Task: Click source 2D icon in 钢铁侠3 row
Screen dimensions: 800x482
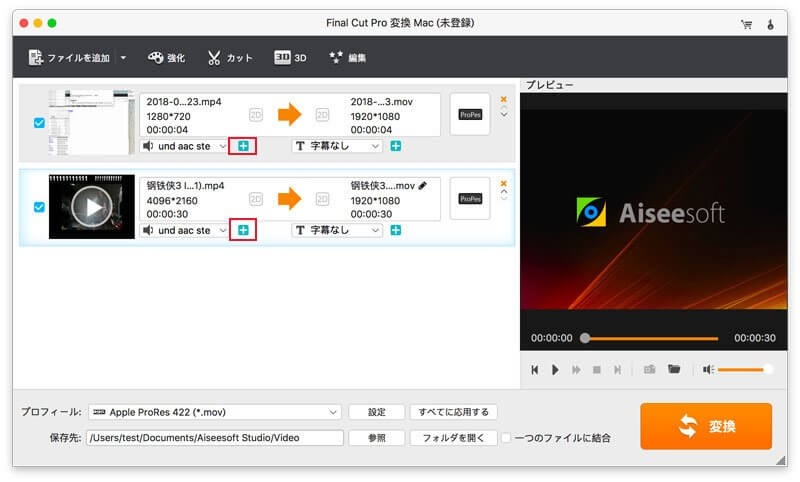Action: point(256,199)
